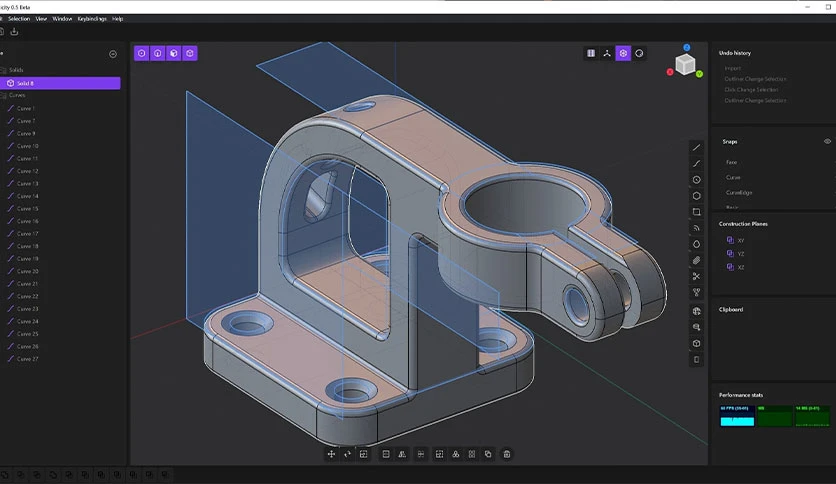
Task: Select the scissors Trim tool
Action: click(x=697, y=276)
